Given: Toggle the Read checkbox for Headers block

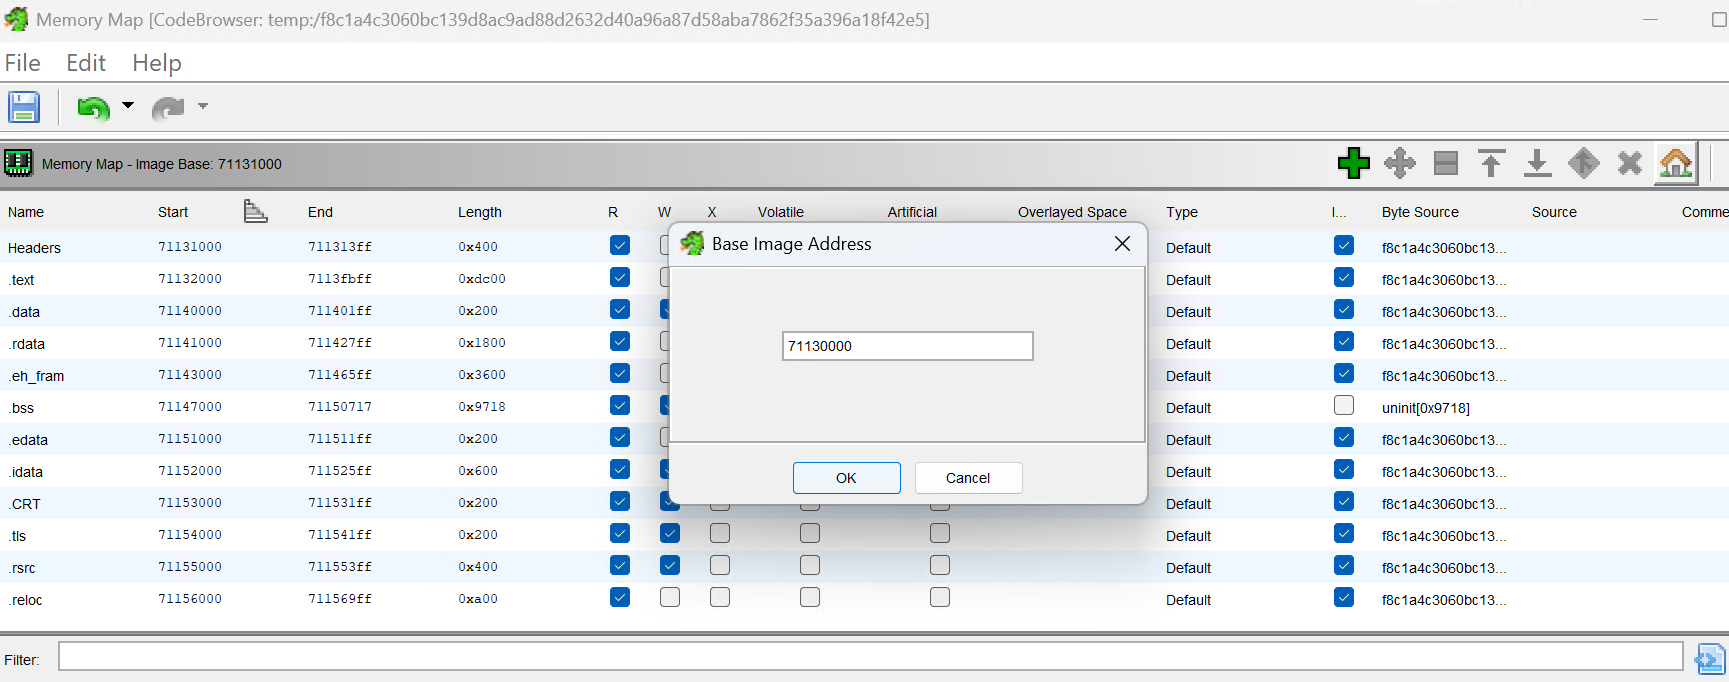Looking at the screenshot, I should point(620,245).
